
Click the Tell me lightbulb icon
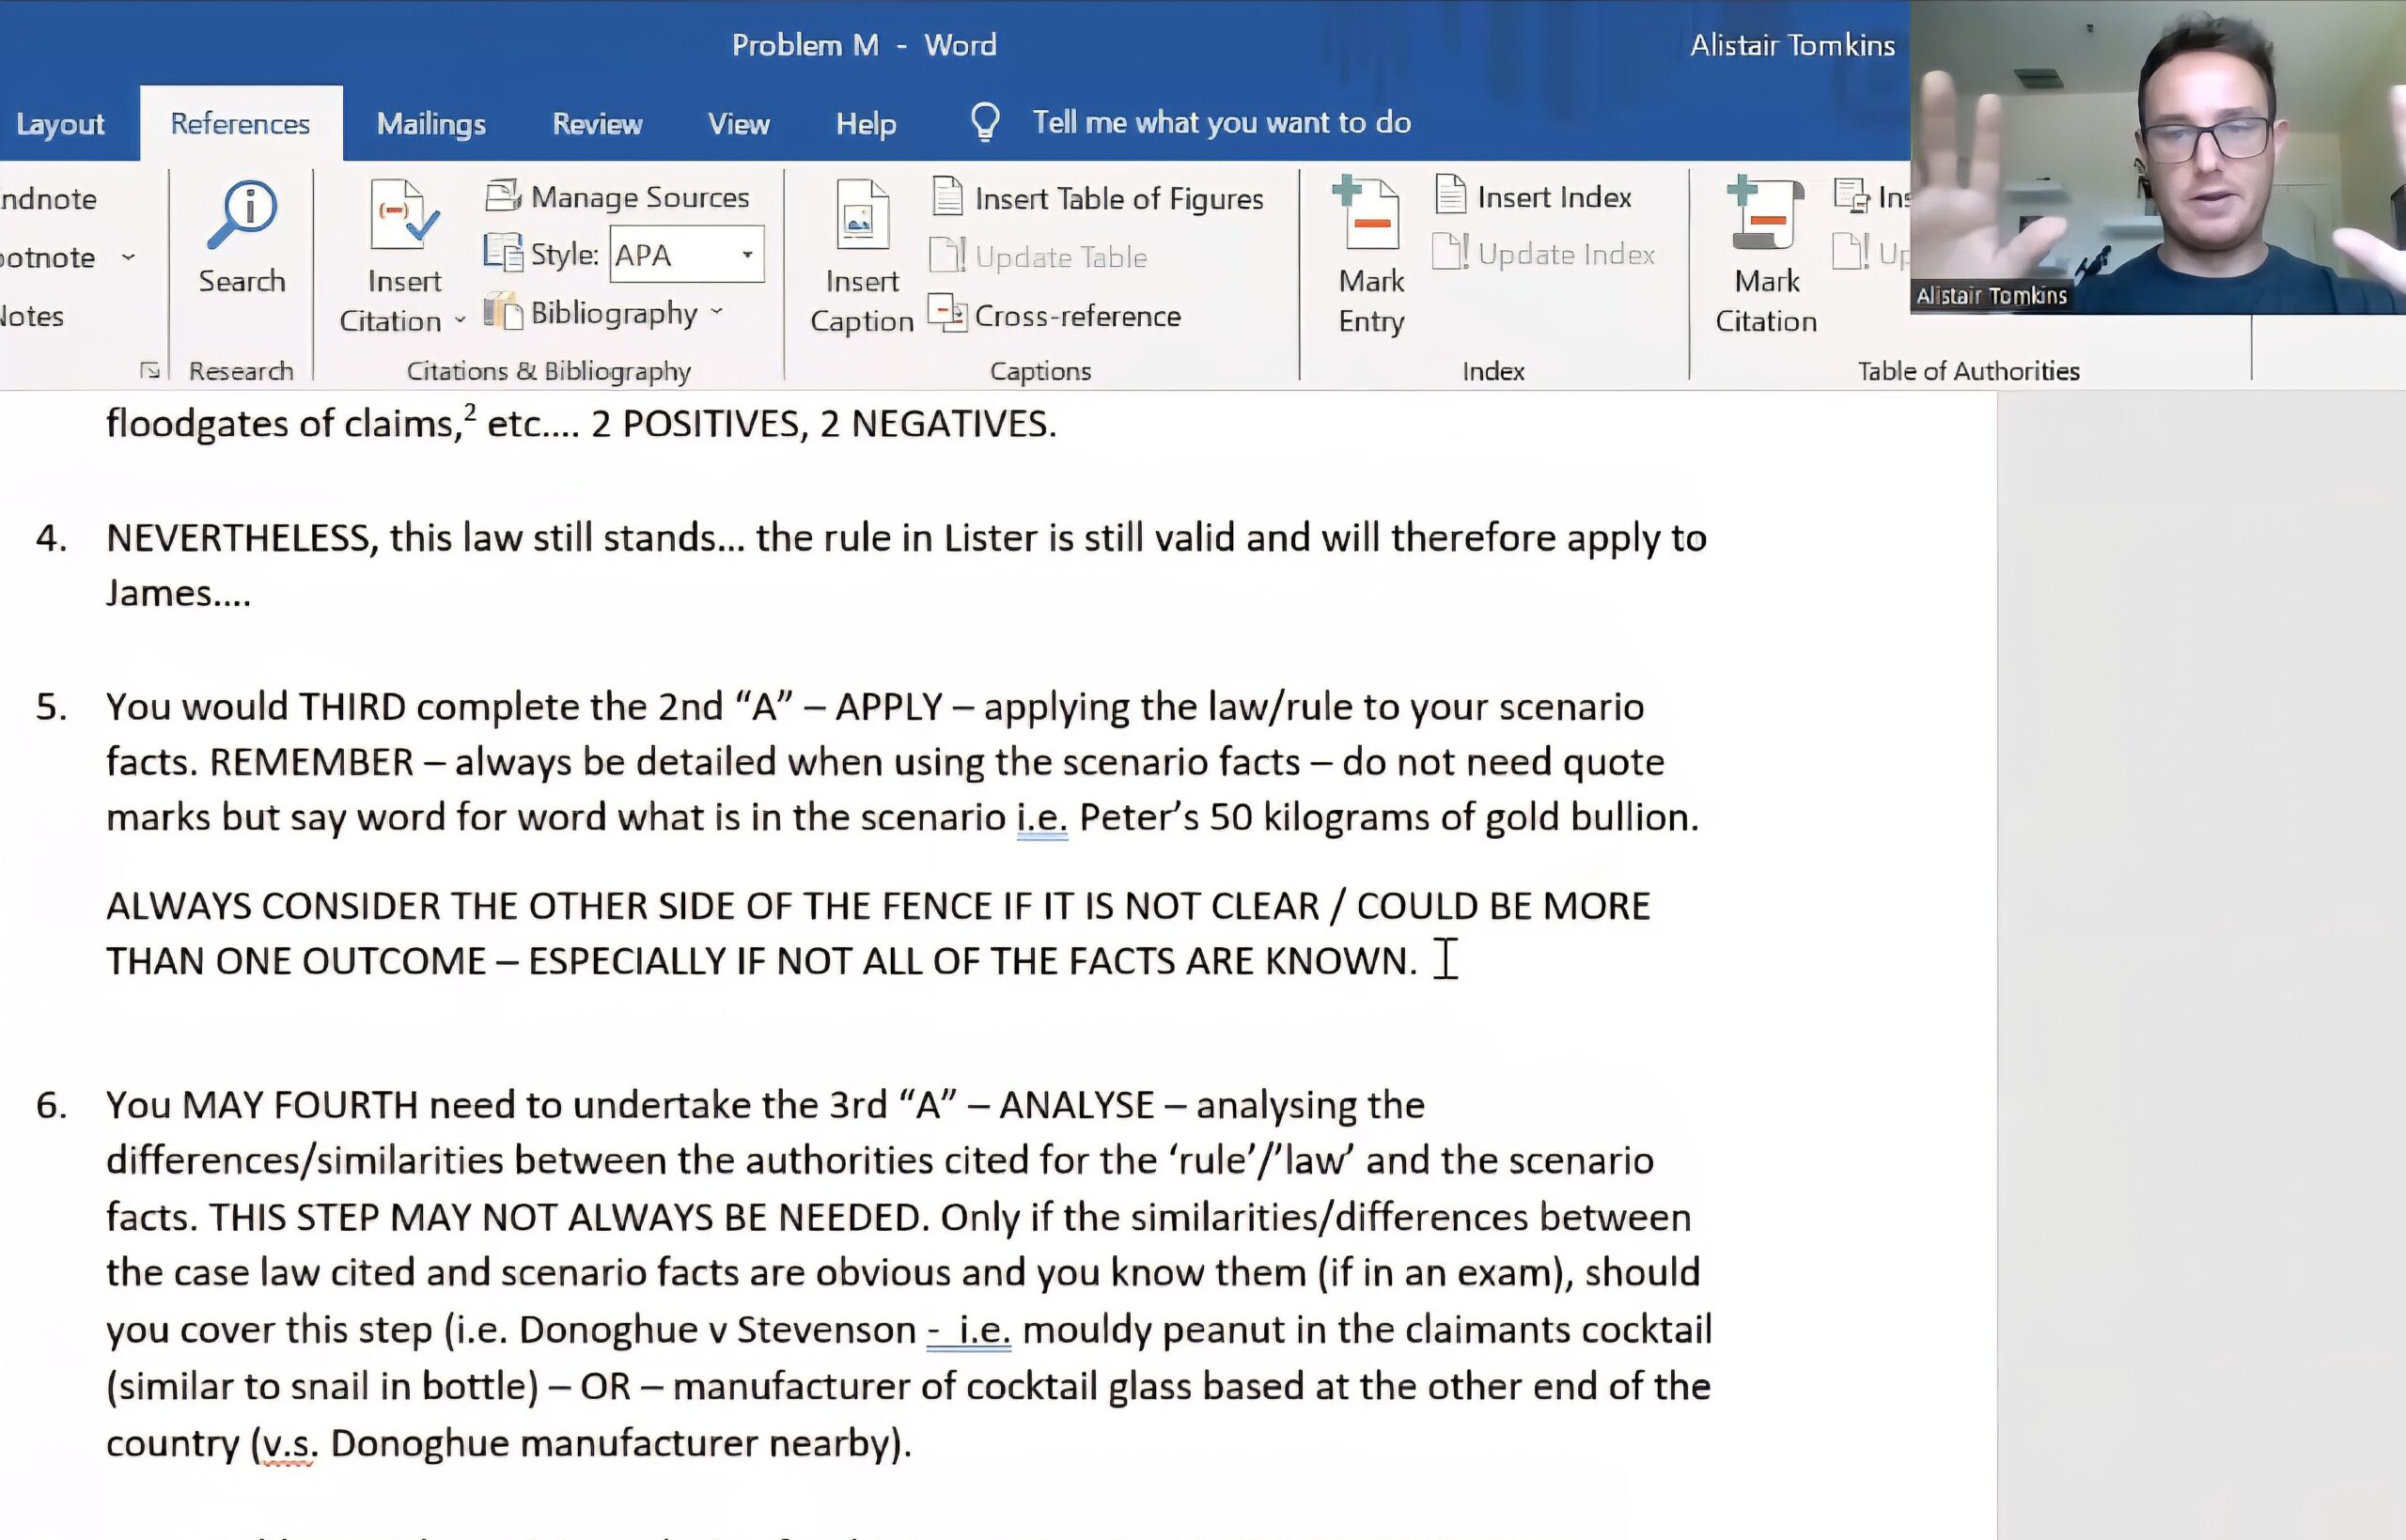click(984, 122)
